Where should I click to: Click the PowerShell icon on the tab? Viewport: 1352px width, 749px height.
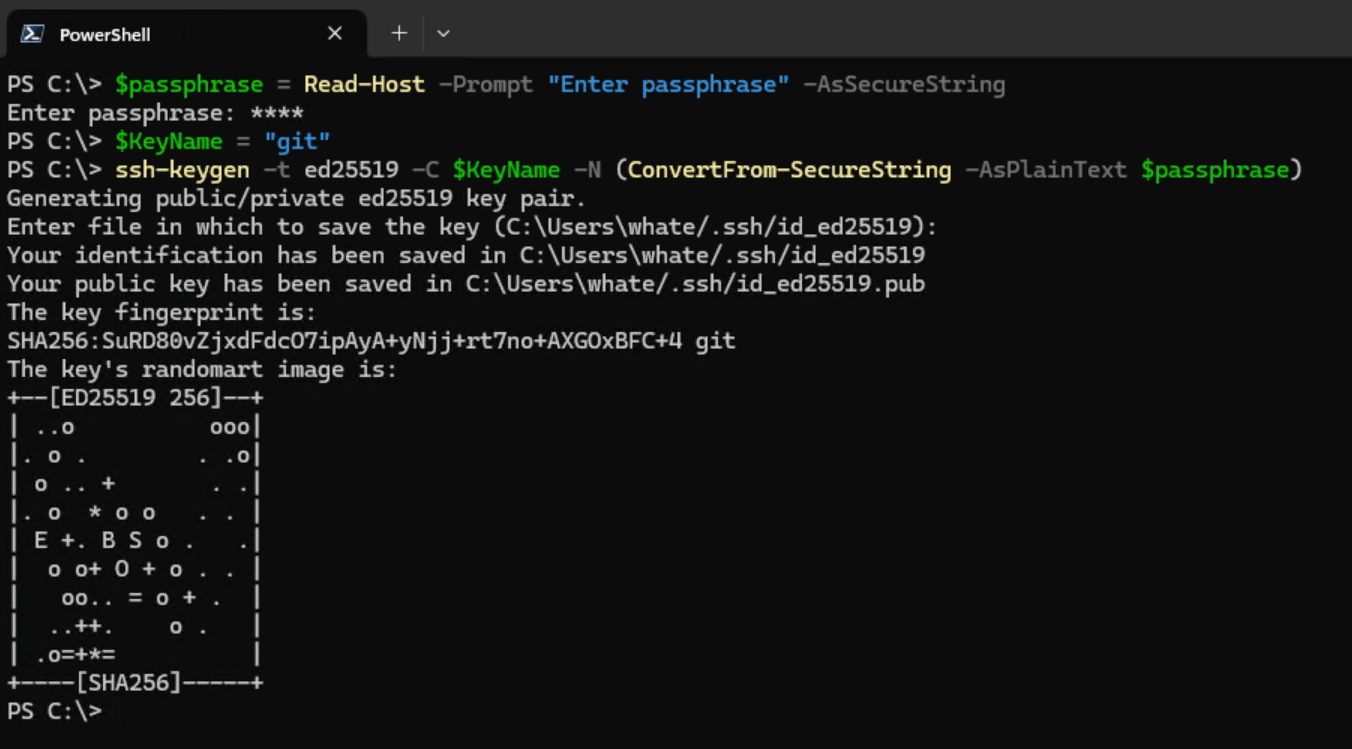click(30, 33)
